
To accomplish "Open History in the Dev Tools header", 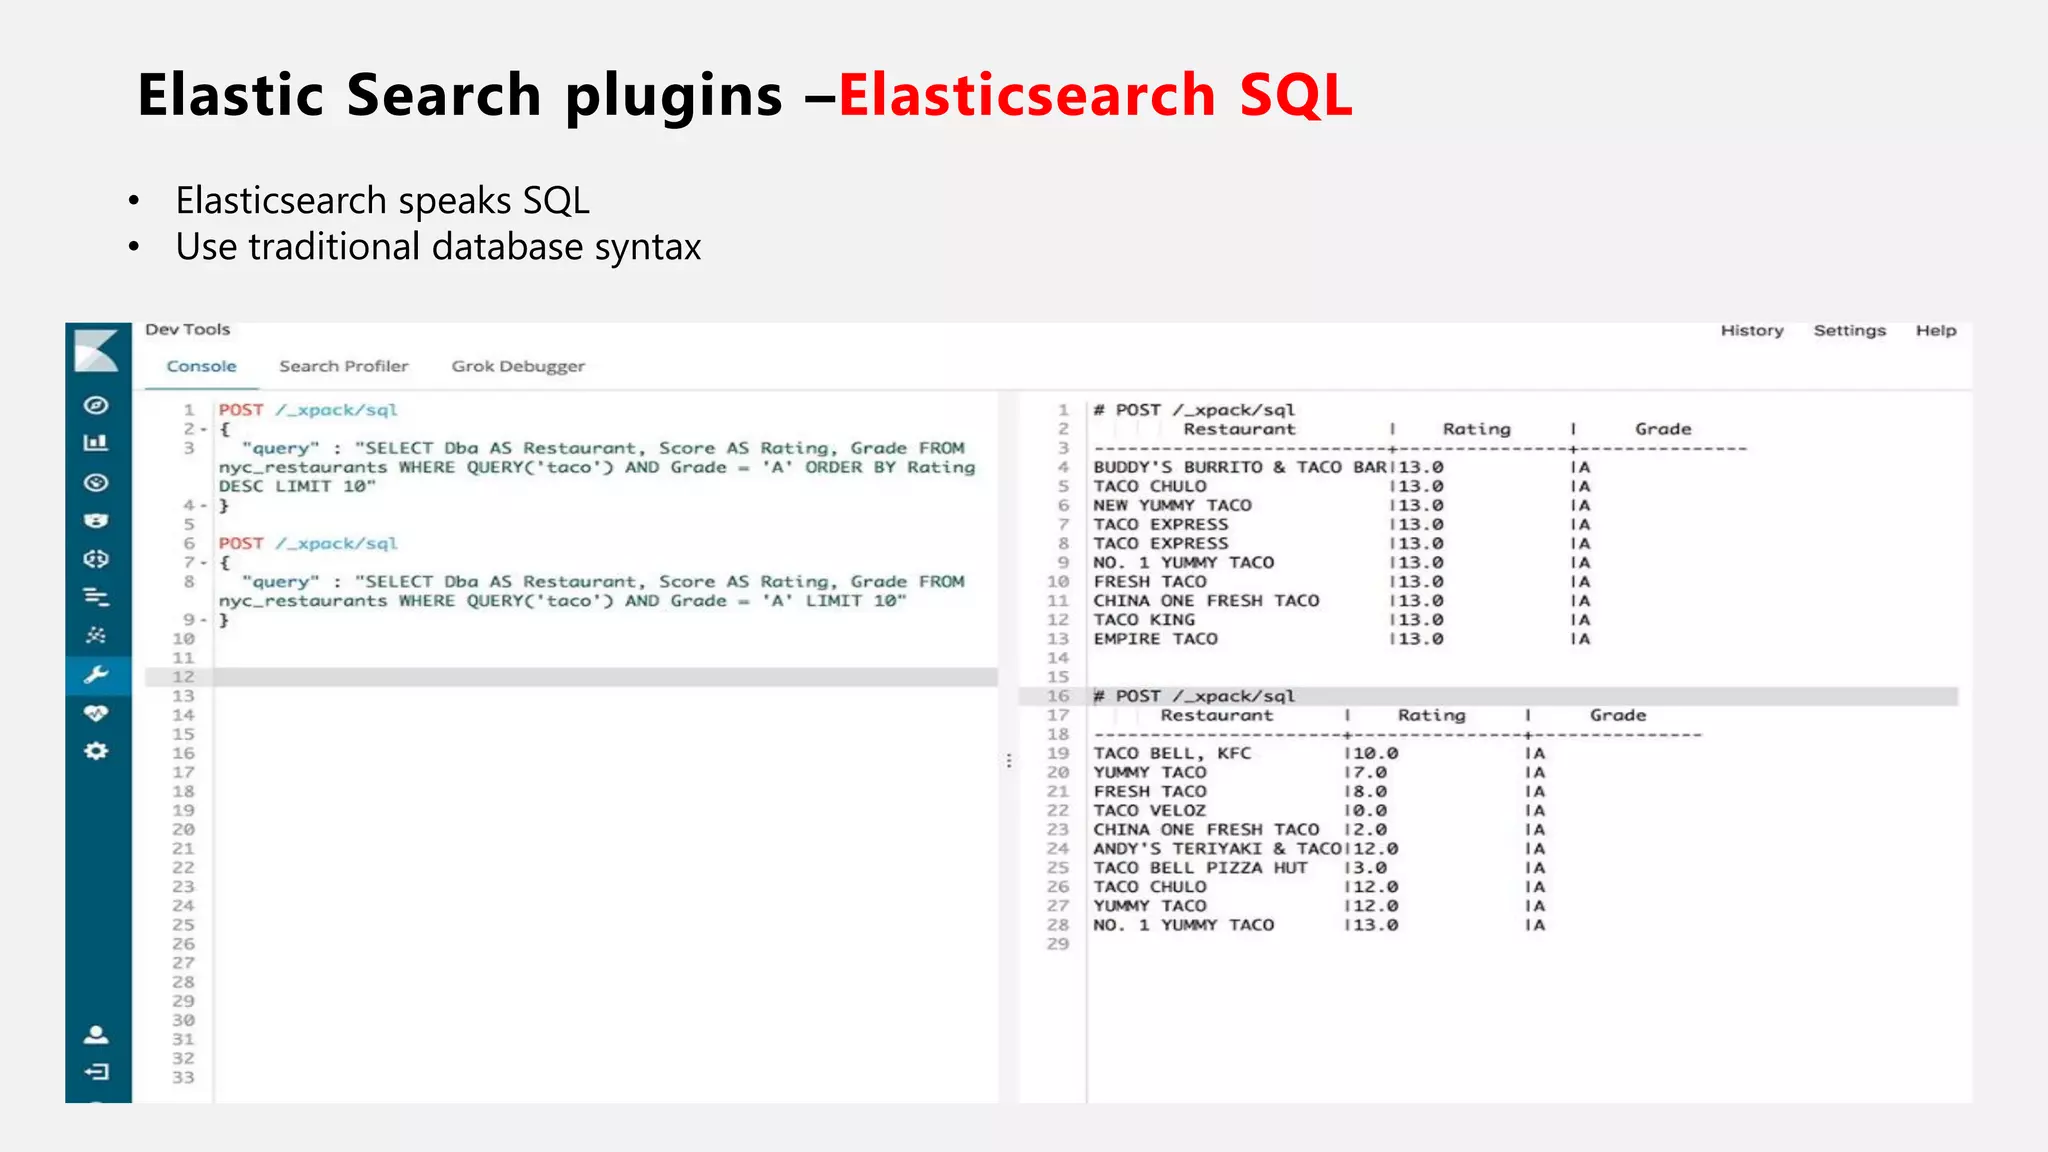I will [1752, 331].
